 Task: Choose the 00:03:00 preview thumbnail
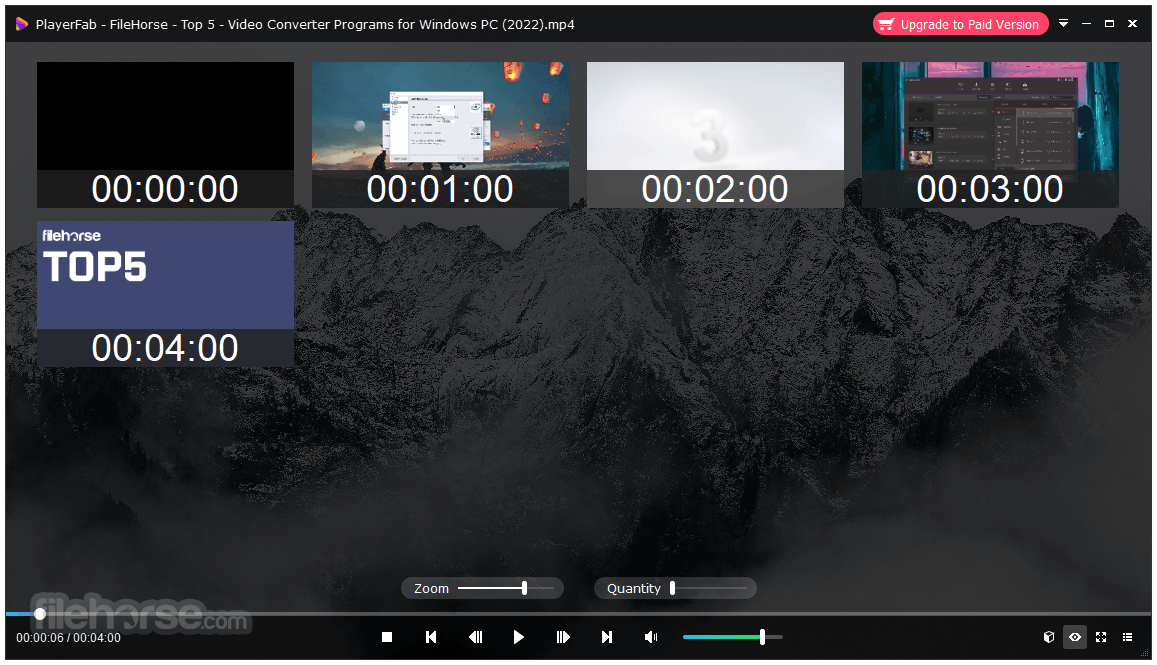click(x=990, y=134)
